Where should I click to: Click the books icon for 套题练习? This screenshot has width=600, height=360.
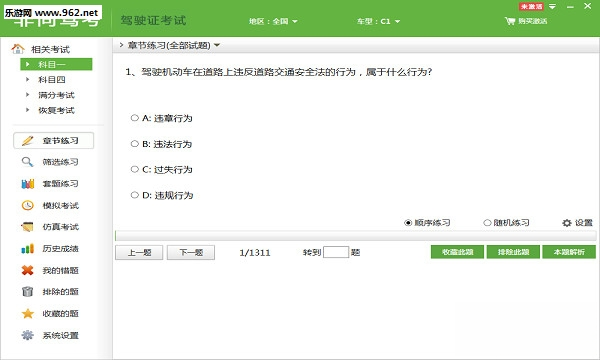(x=28, y=184)
